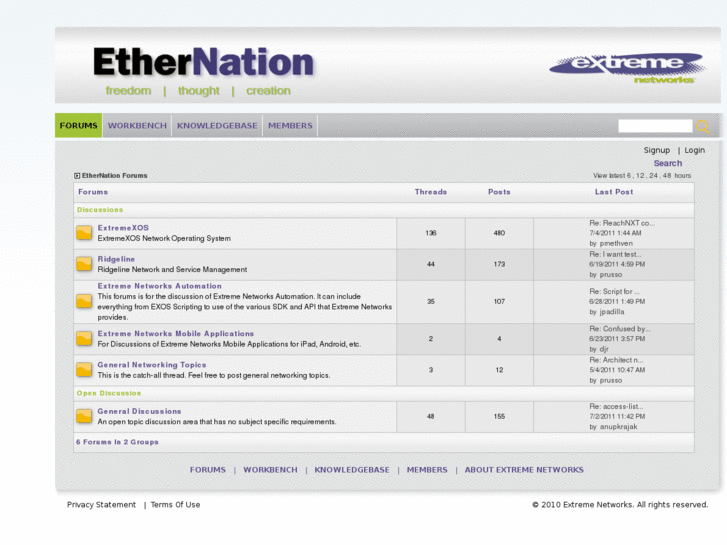The height and width of the screenshot is (545, 727).
Task: Click the General Networking Topics folder icon
Action: (84, 370)
